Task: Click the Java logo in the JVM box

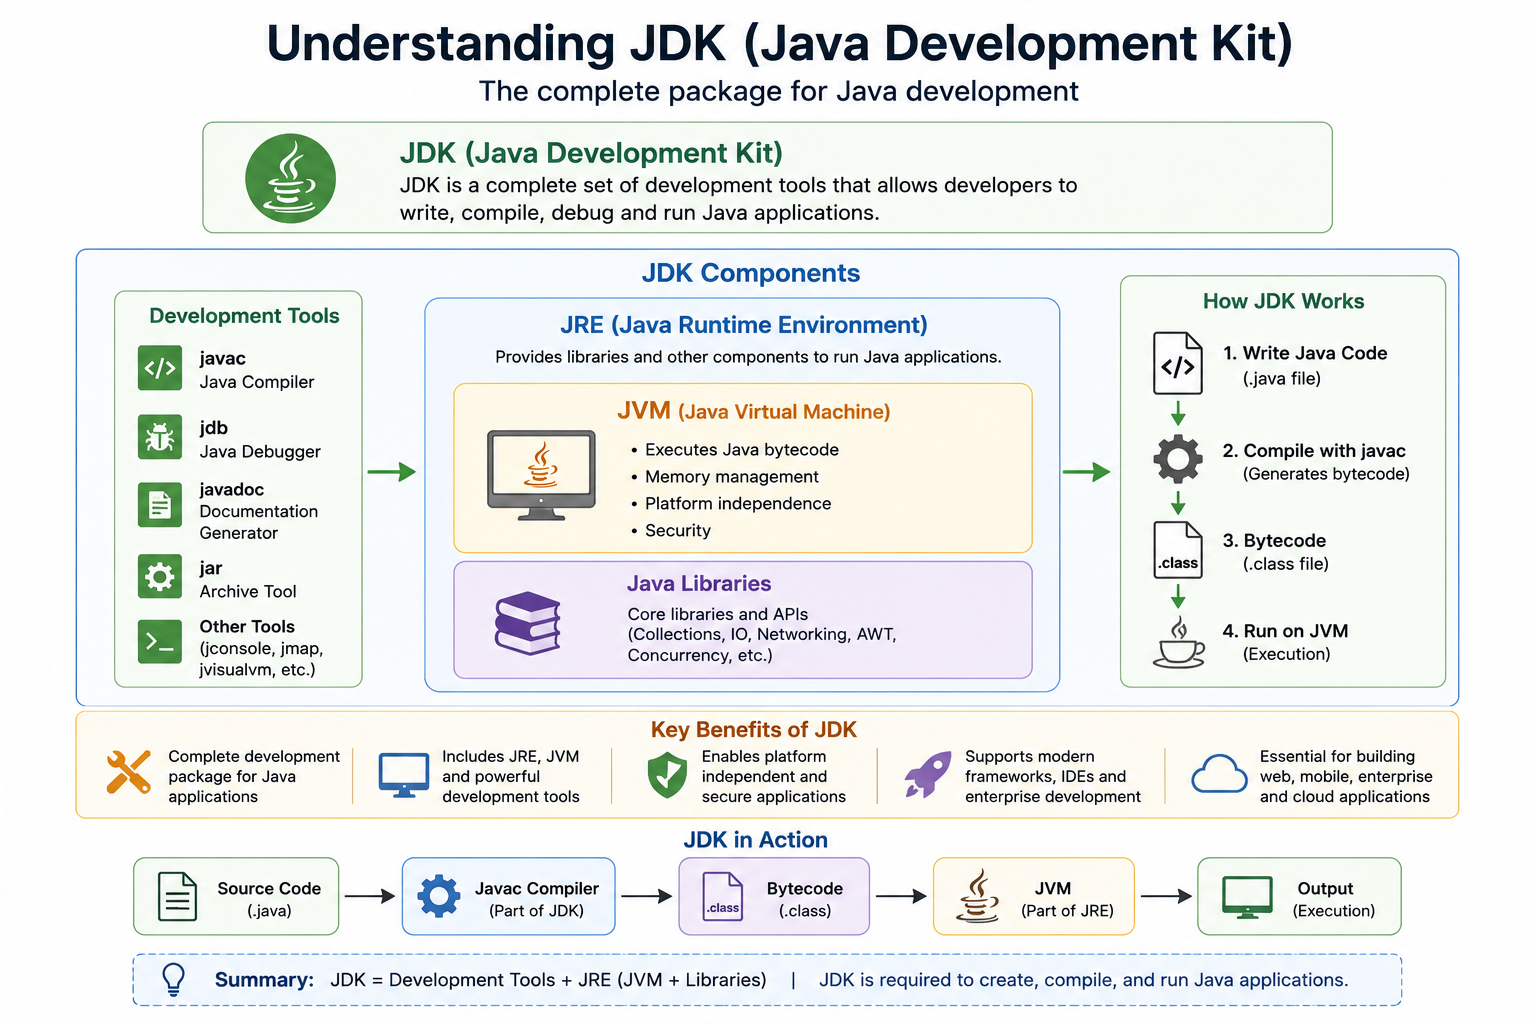Action: [977, 895]
